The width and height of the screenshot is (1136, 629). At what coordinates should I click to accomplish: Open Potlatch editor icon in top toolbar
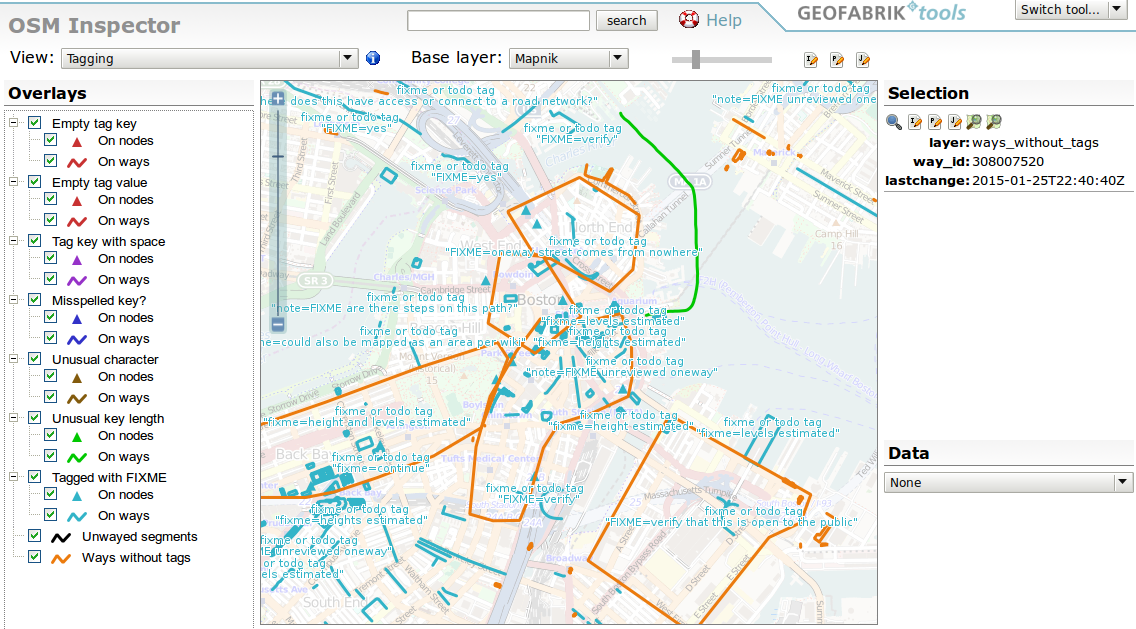[837, 60]
